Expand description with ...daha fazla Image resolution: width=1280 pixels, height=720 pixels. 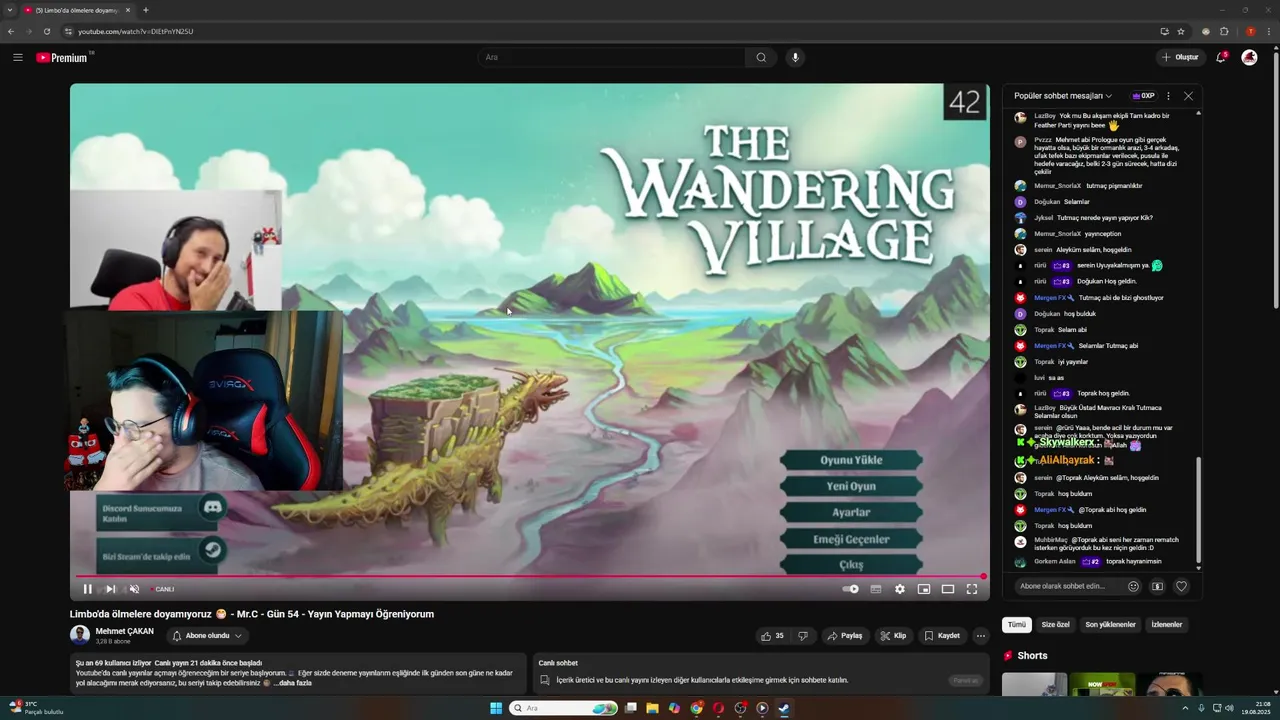[x=292, y=683]
